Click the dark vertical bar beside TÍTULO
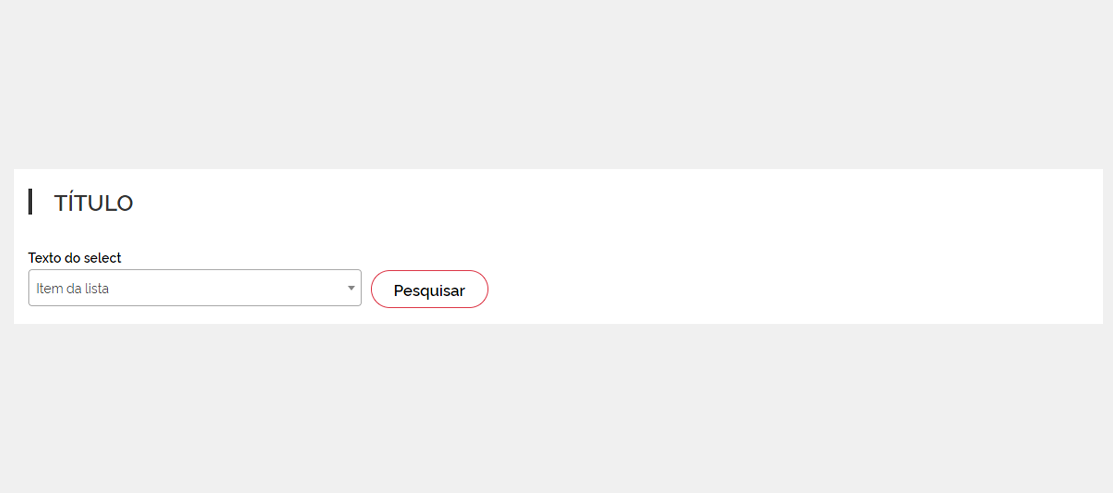Screen dimensions: 1113x493 tap(30, 202)
